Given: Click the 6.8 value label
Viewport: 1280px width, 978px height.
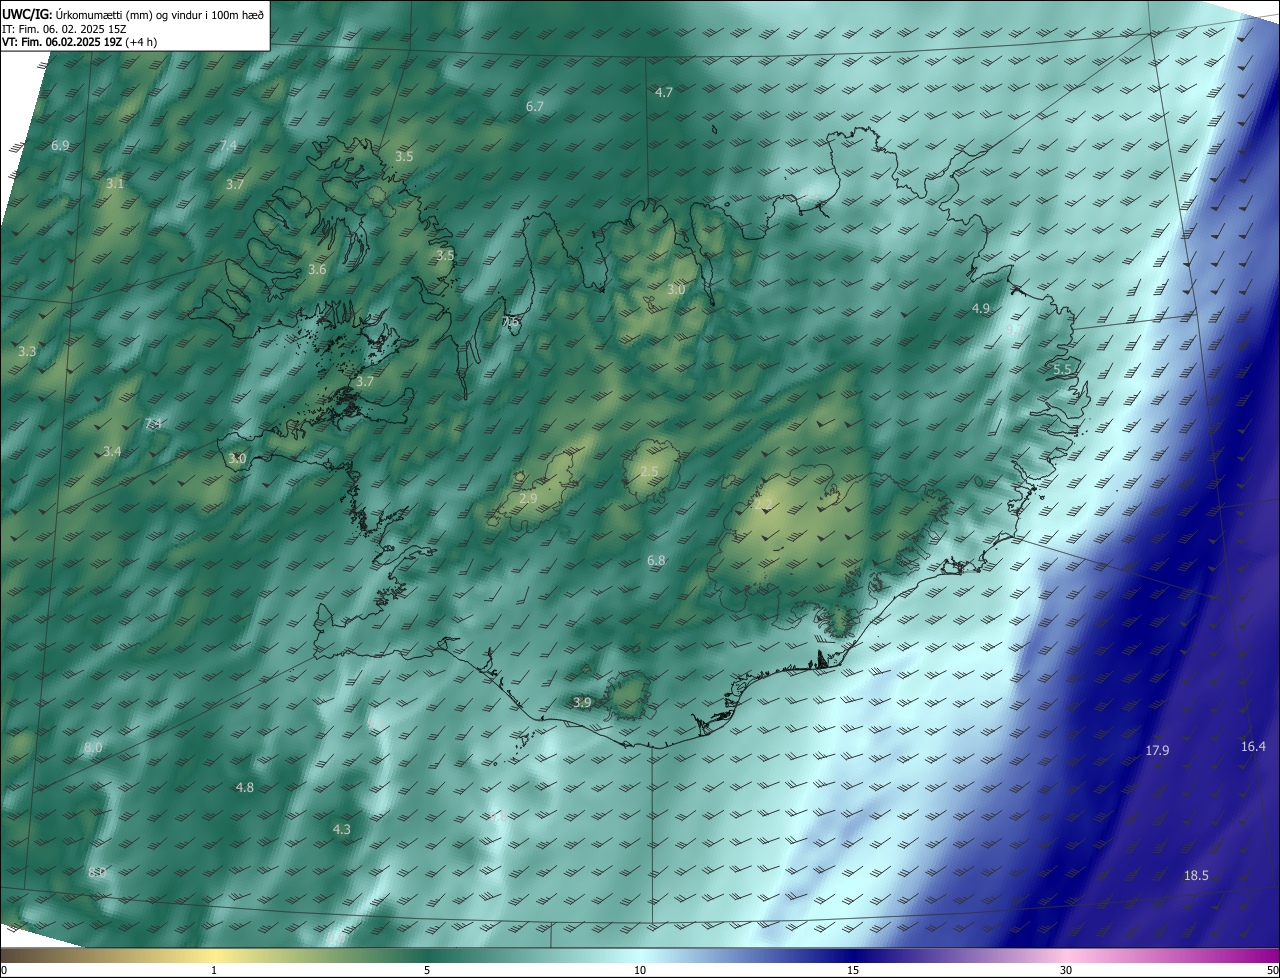Looking at the screenshot, I should (656, 560).
